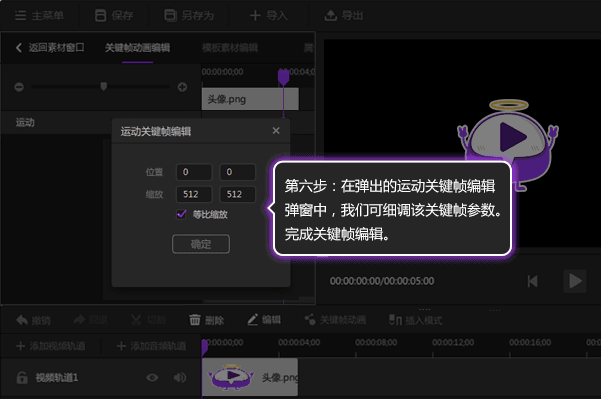Click the zoom-in plus icon

pyautogui.click(x=182, y=87)
